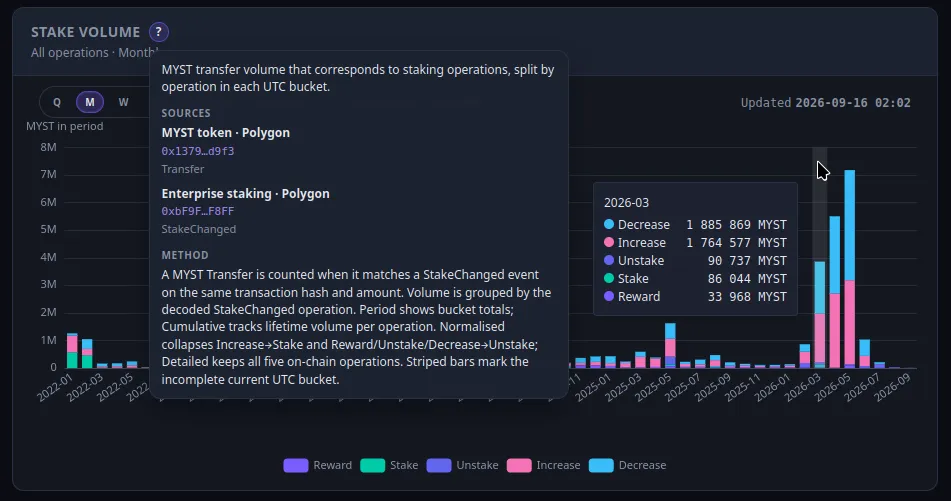The height and width of the screenshot is (501, 951).
Task: Click the Increase 1 764 577 MYST tooltip row
Action: 695,243
